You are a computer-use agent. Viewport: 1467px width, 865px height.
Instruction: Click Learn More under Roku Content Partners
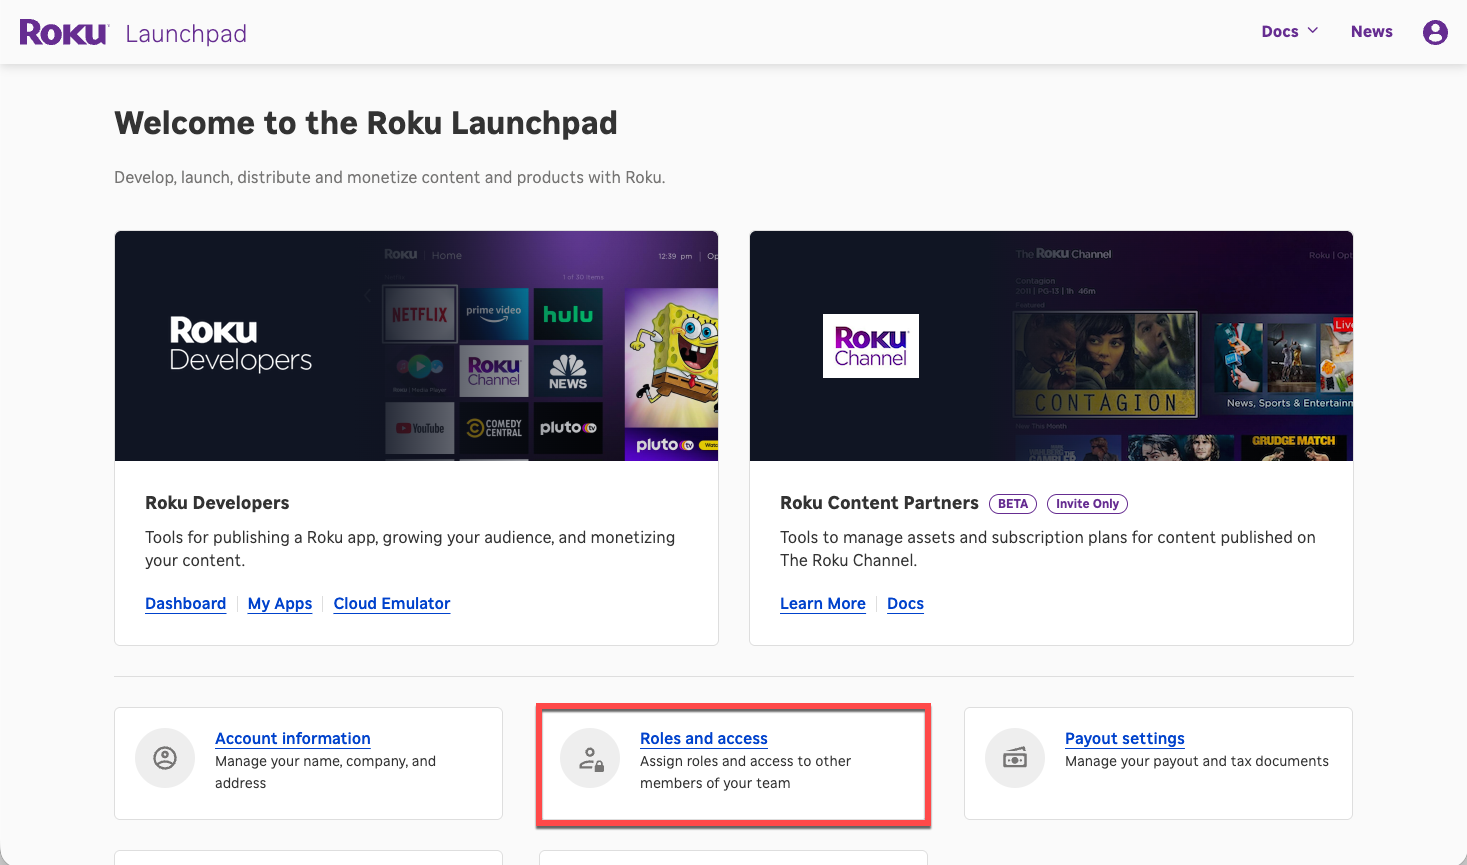click(x=823, y=604)
